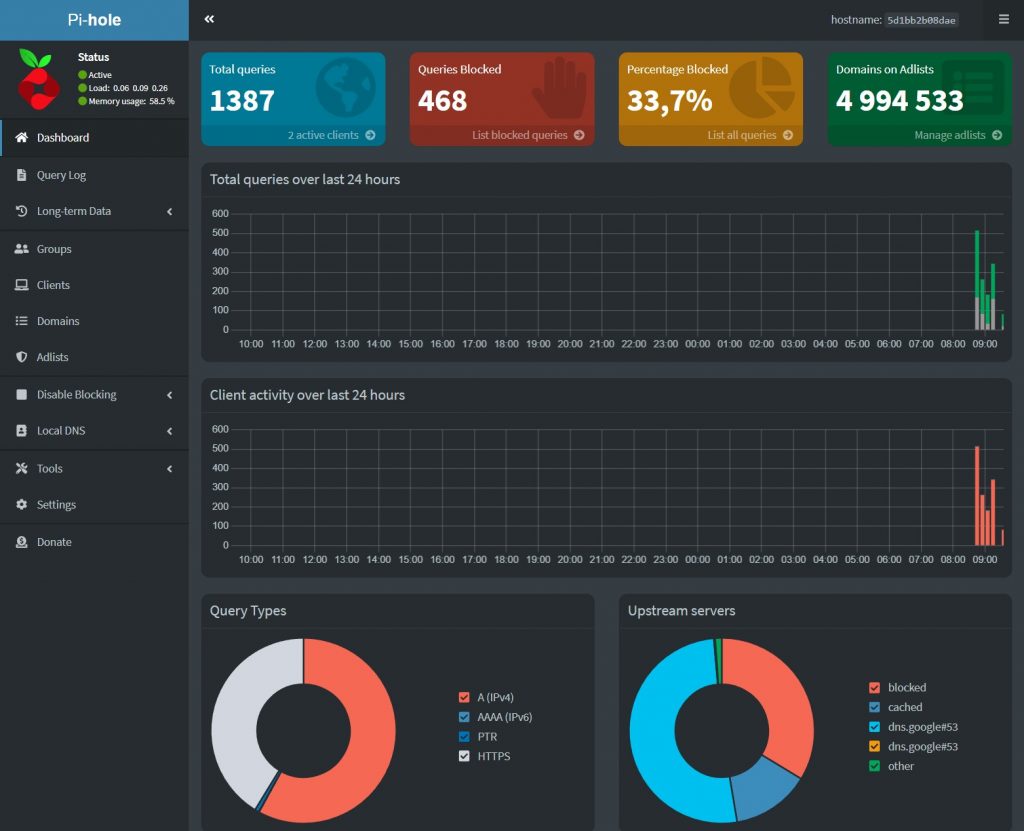Image resolution: width=1024 pixels, height=831 pixels.
Task: Toggle the blocked upstream legend checkbox
Action: [x=875, y=687]
